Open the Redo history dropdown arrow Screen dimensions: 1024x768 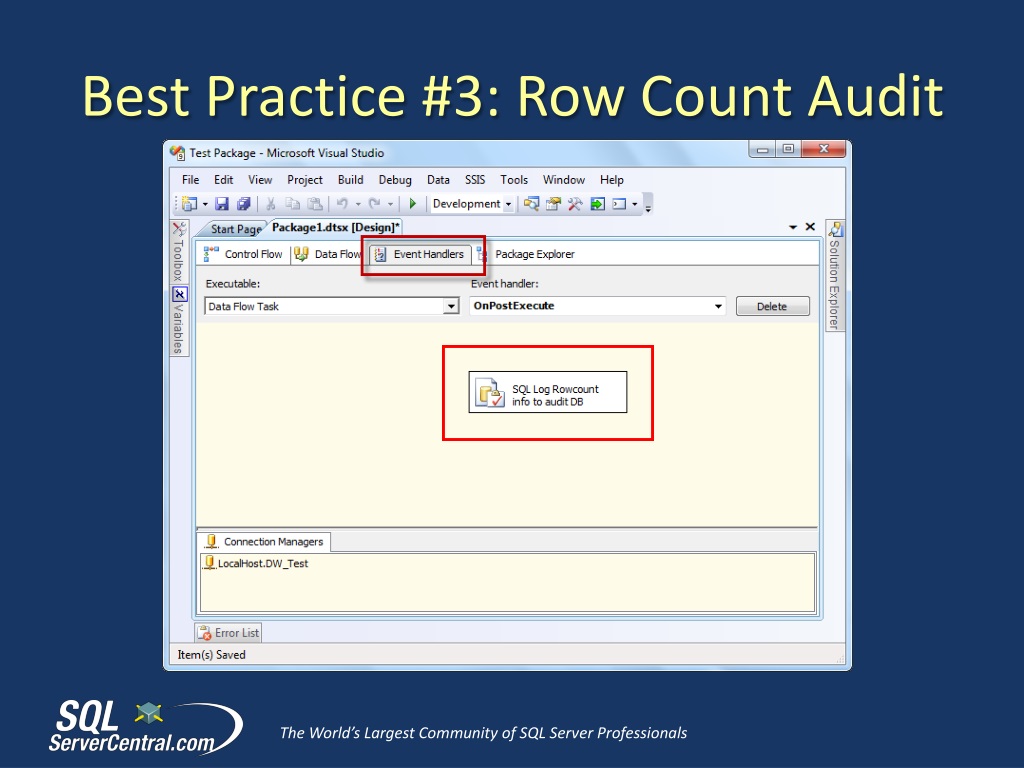click(x=391, y=204)
